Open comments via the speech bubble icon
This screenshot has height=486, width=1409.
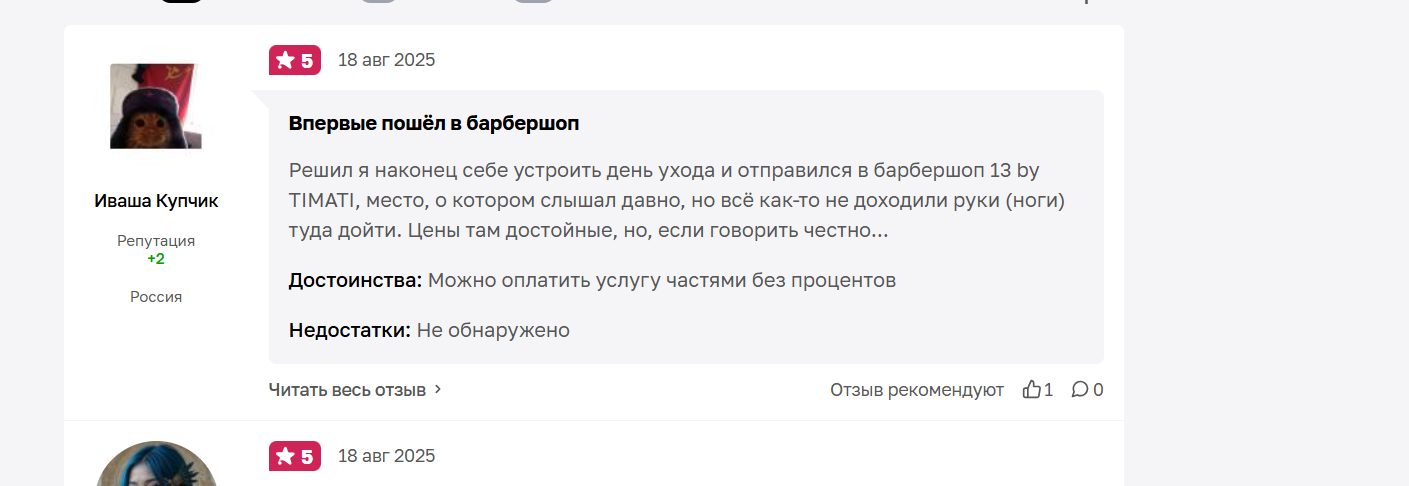click(x=1080, y=390)
